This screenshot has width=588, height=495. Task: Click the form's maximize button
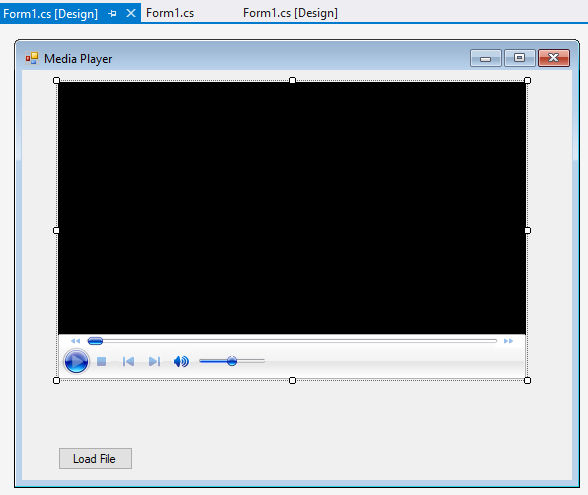pyautogui.click(x=519, y=58)
